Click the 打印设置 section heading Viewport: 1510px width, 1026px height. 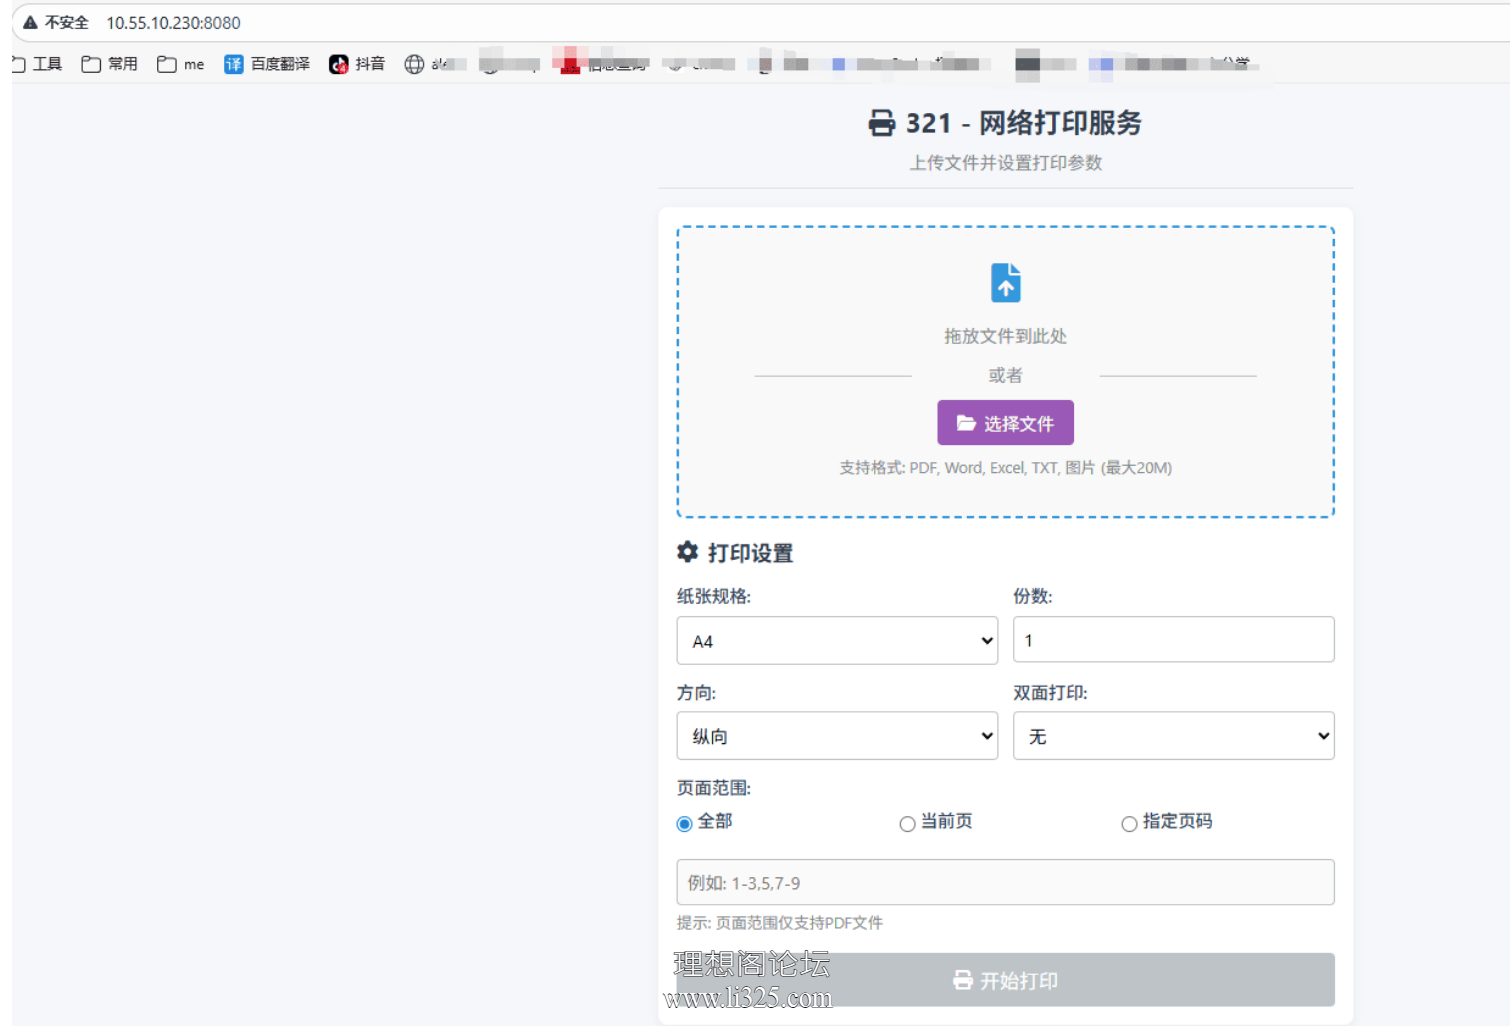point(750,553)
